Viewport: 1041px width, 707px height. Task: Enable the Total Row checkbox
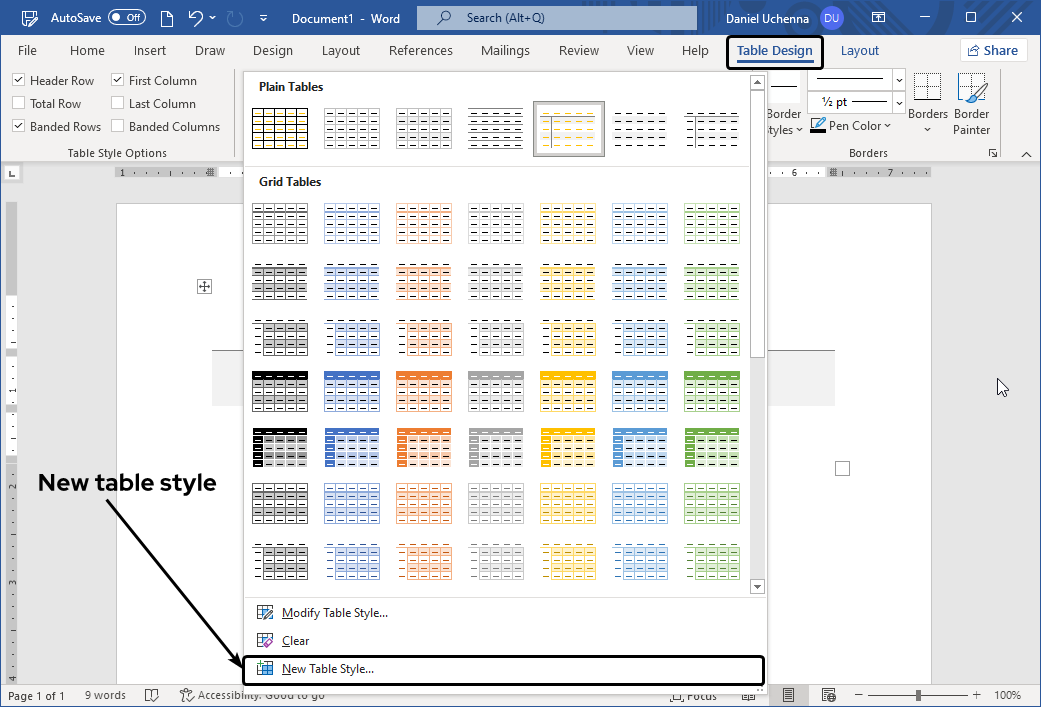(19, 104)
